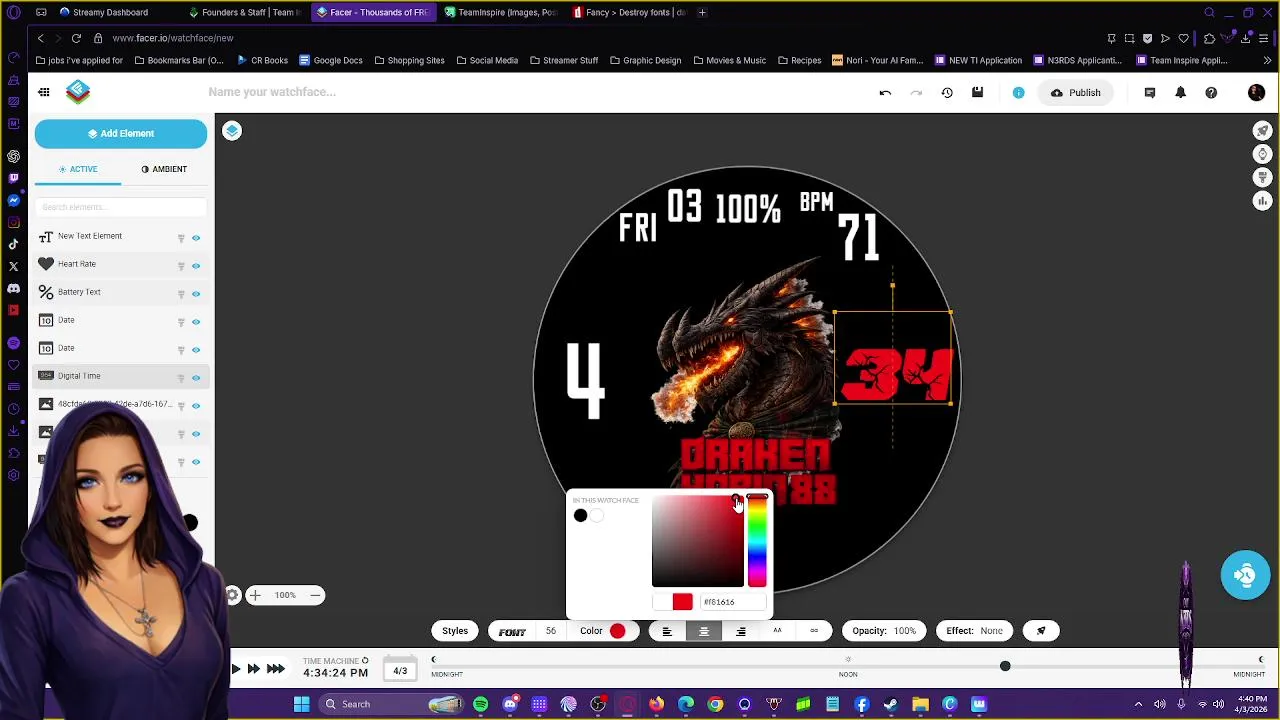Save watchface with the floppy disk icon
Image resolution: width=1280 pixels, height=720 pixels.
pos(977,93)
